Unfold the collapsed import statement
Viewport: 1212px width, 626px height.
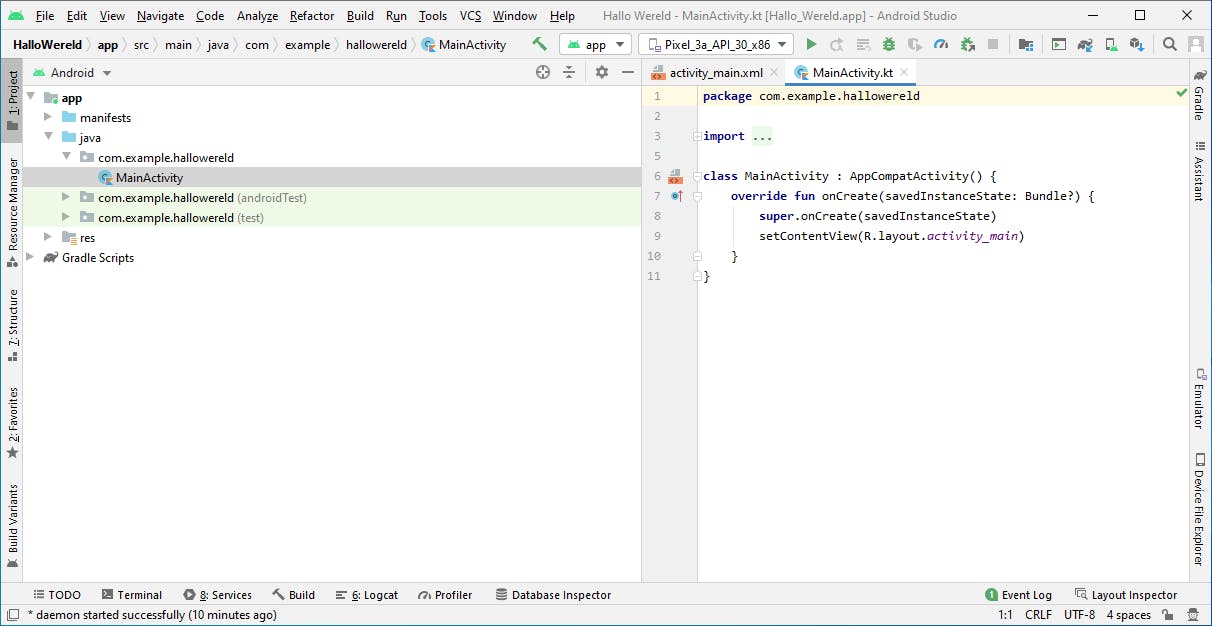(x=697, y=137)
